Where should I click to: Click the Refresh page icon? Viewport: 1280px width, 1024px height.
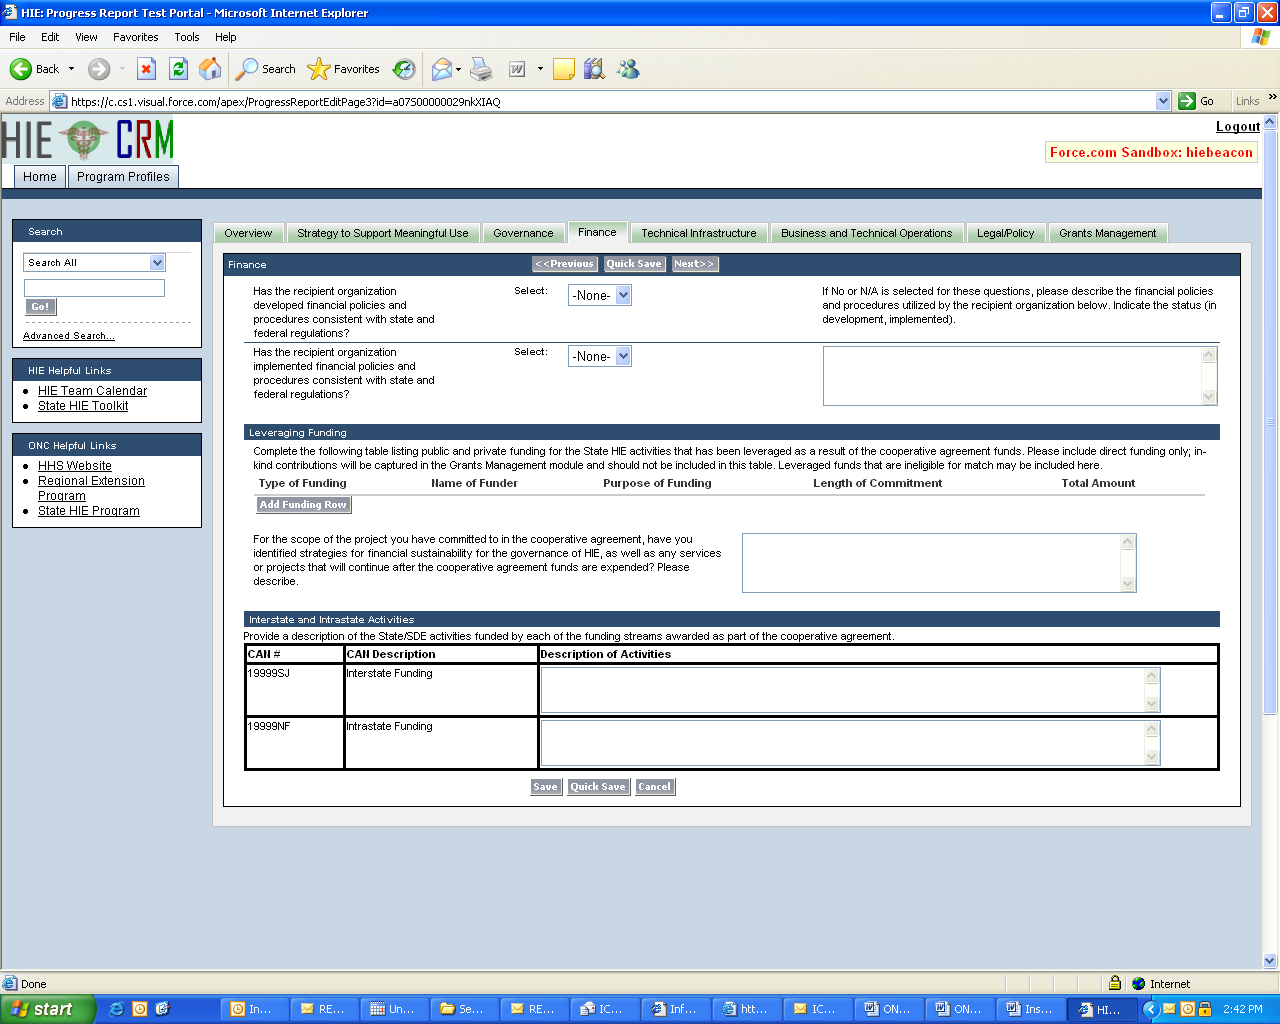tap(178, 69)
